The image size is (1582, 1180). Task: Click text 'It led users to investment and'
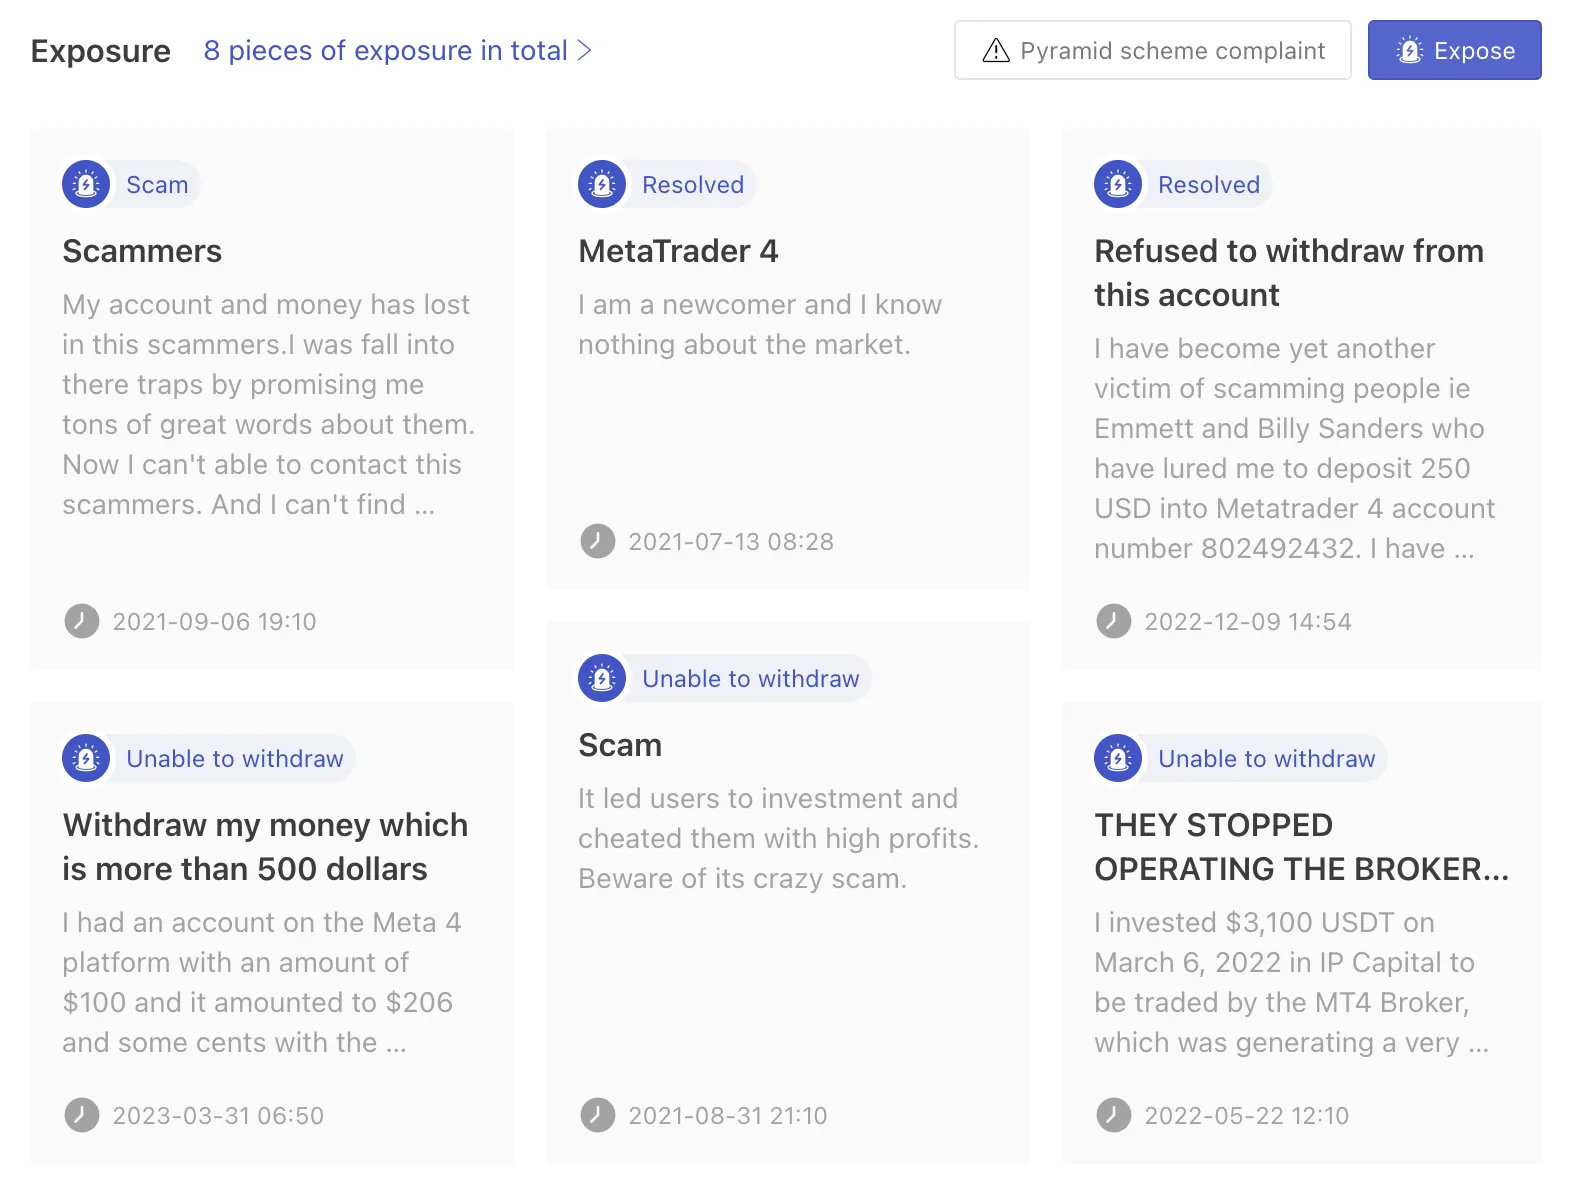pyautogui.click(x=768, y=798)
